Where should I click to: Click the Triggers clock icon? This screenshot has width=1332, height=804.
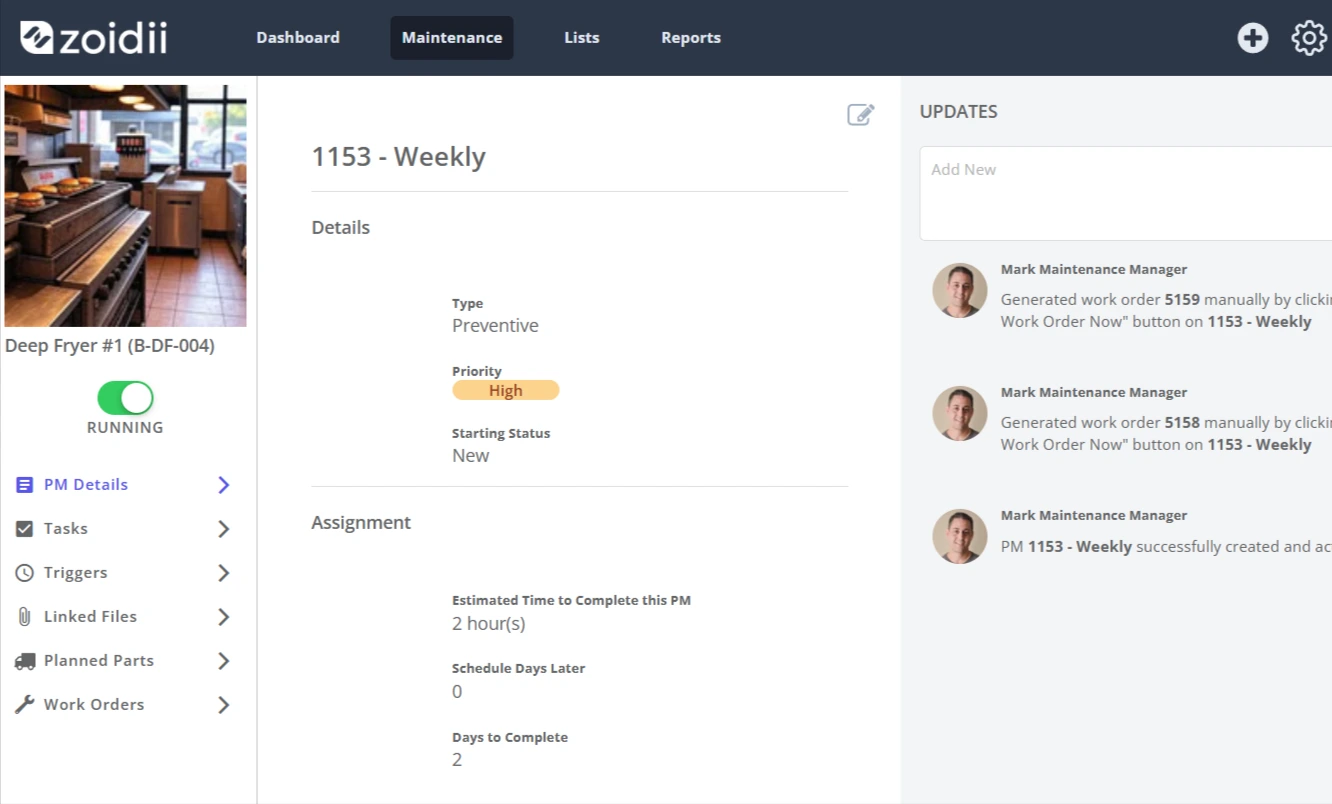[25, 572]
